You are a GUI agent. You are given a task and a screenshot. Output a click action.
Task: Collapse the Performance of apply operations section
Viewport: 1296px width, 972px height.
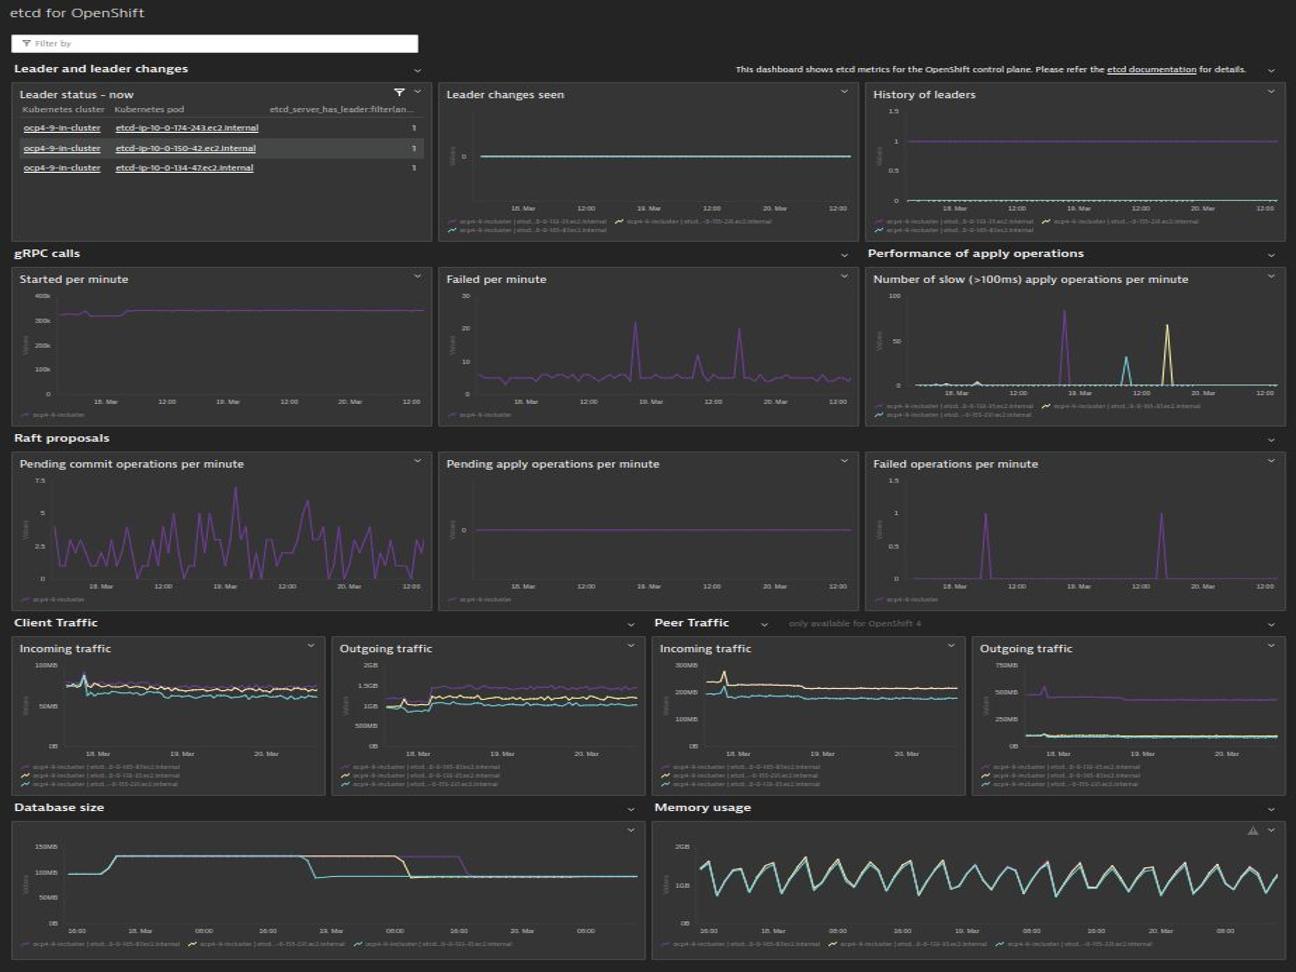pos(1271,255)
